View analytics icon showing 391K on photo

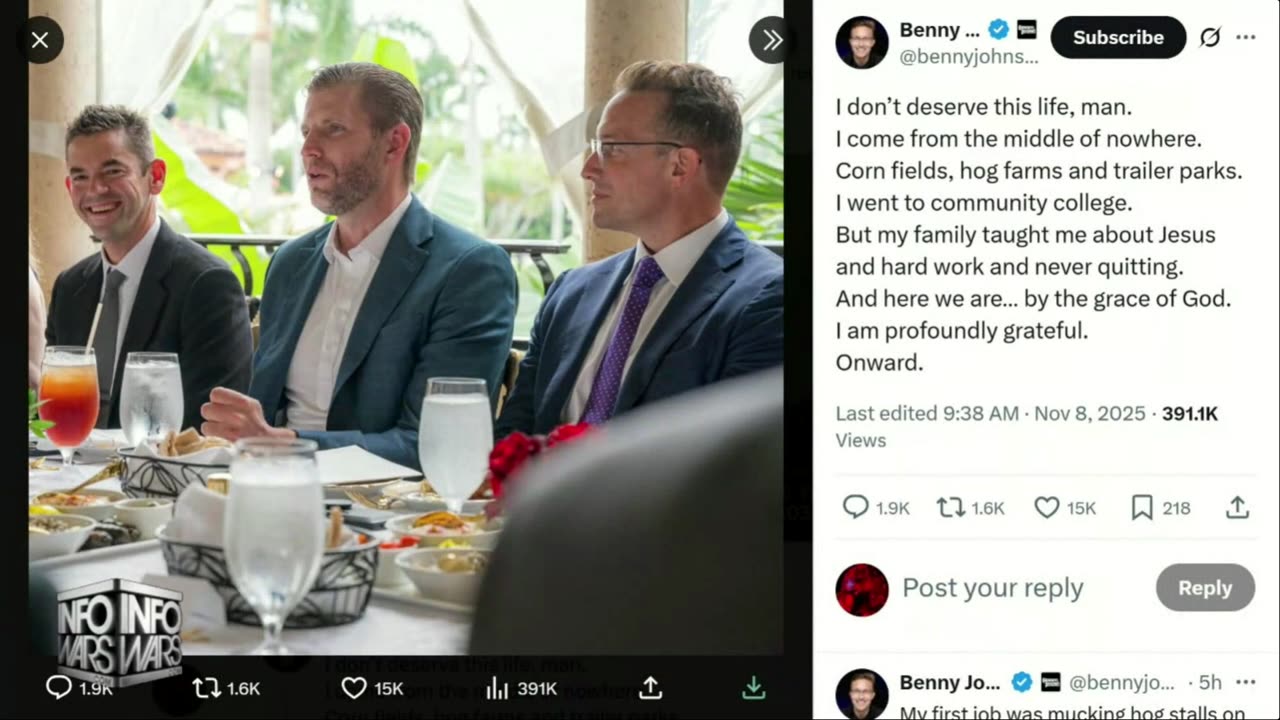pos(497,688)
